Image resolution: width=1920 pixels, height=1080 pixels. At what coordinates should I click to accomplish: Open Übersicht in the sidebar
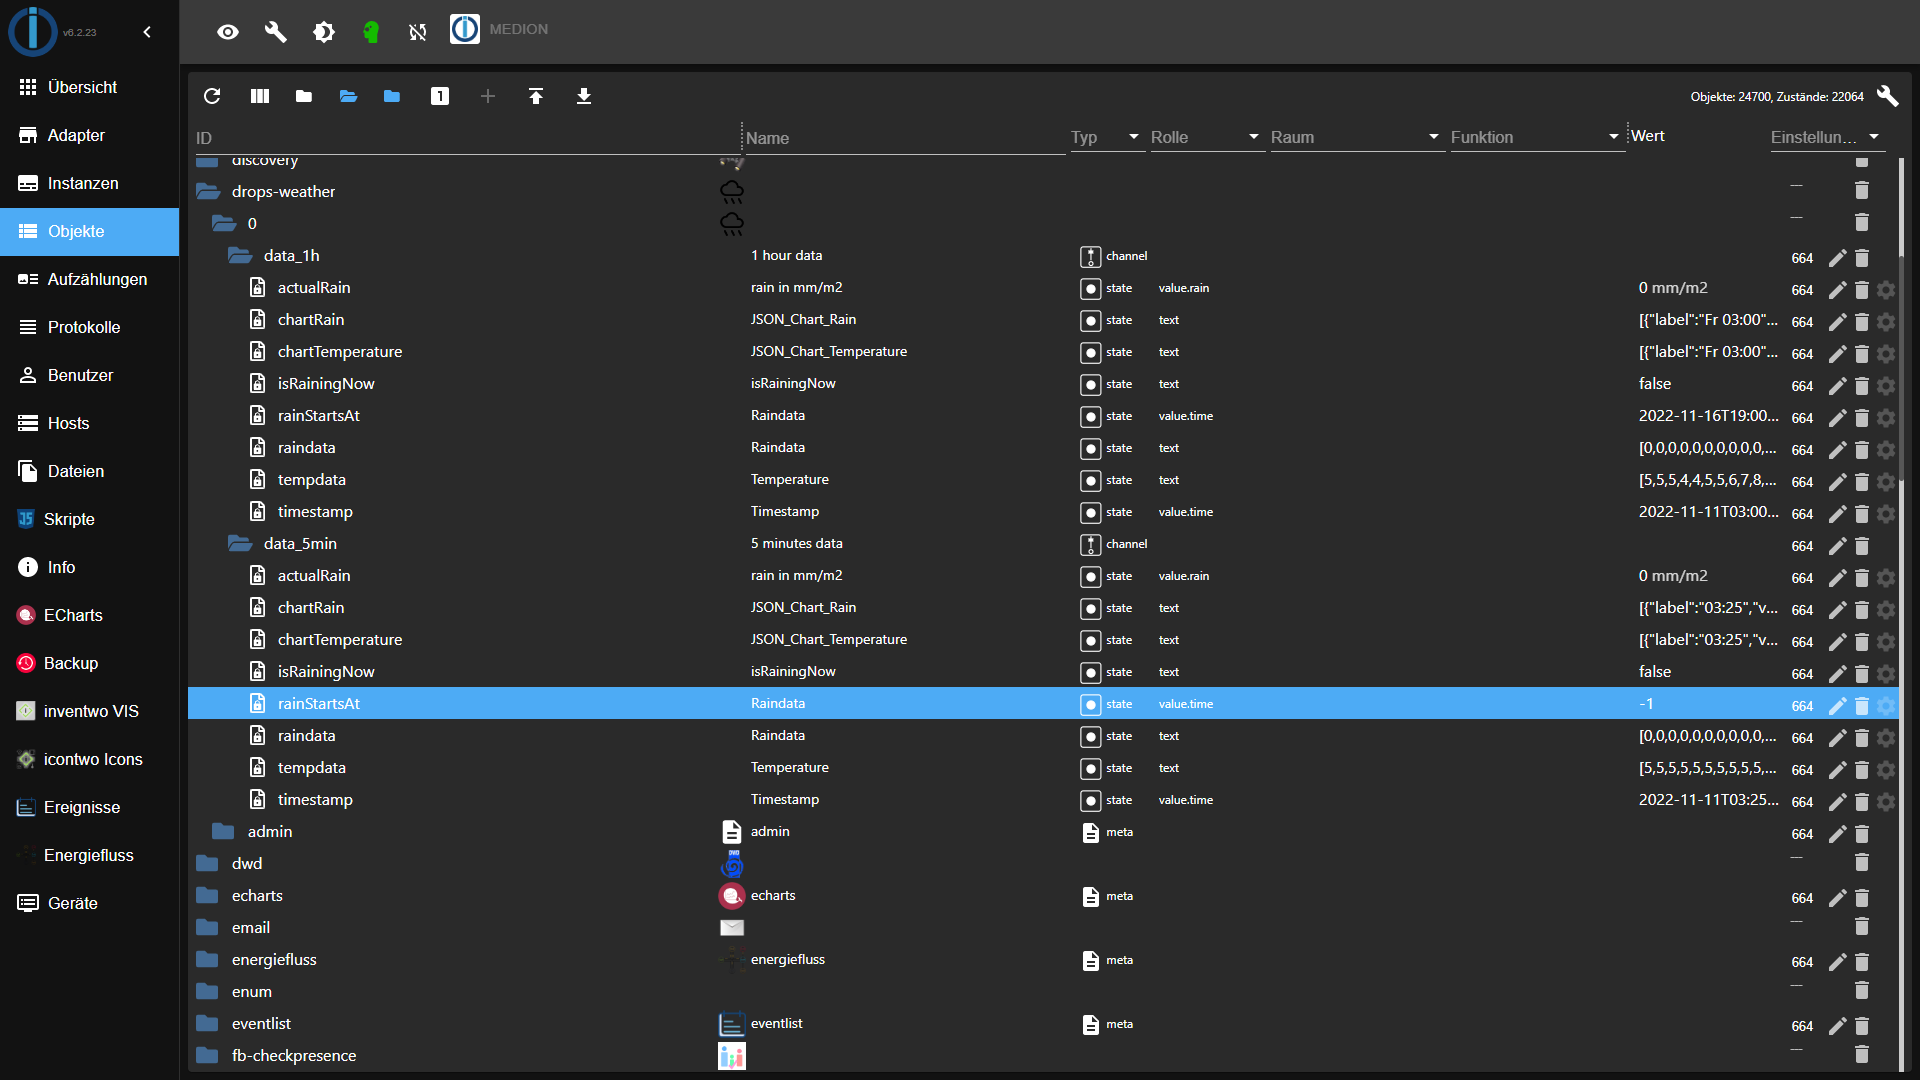90,87
